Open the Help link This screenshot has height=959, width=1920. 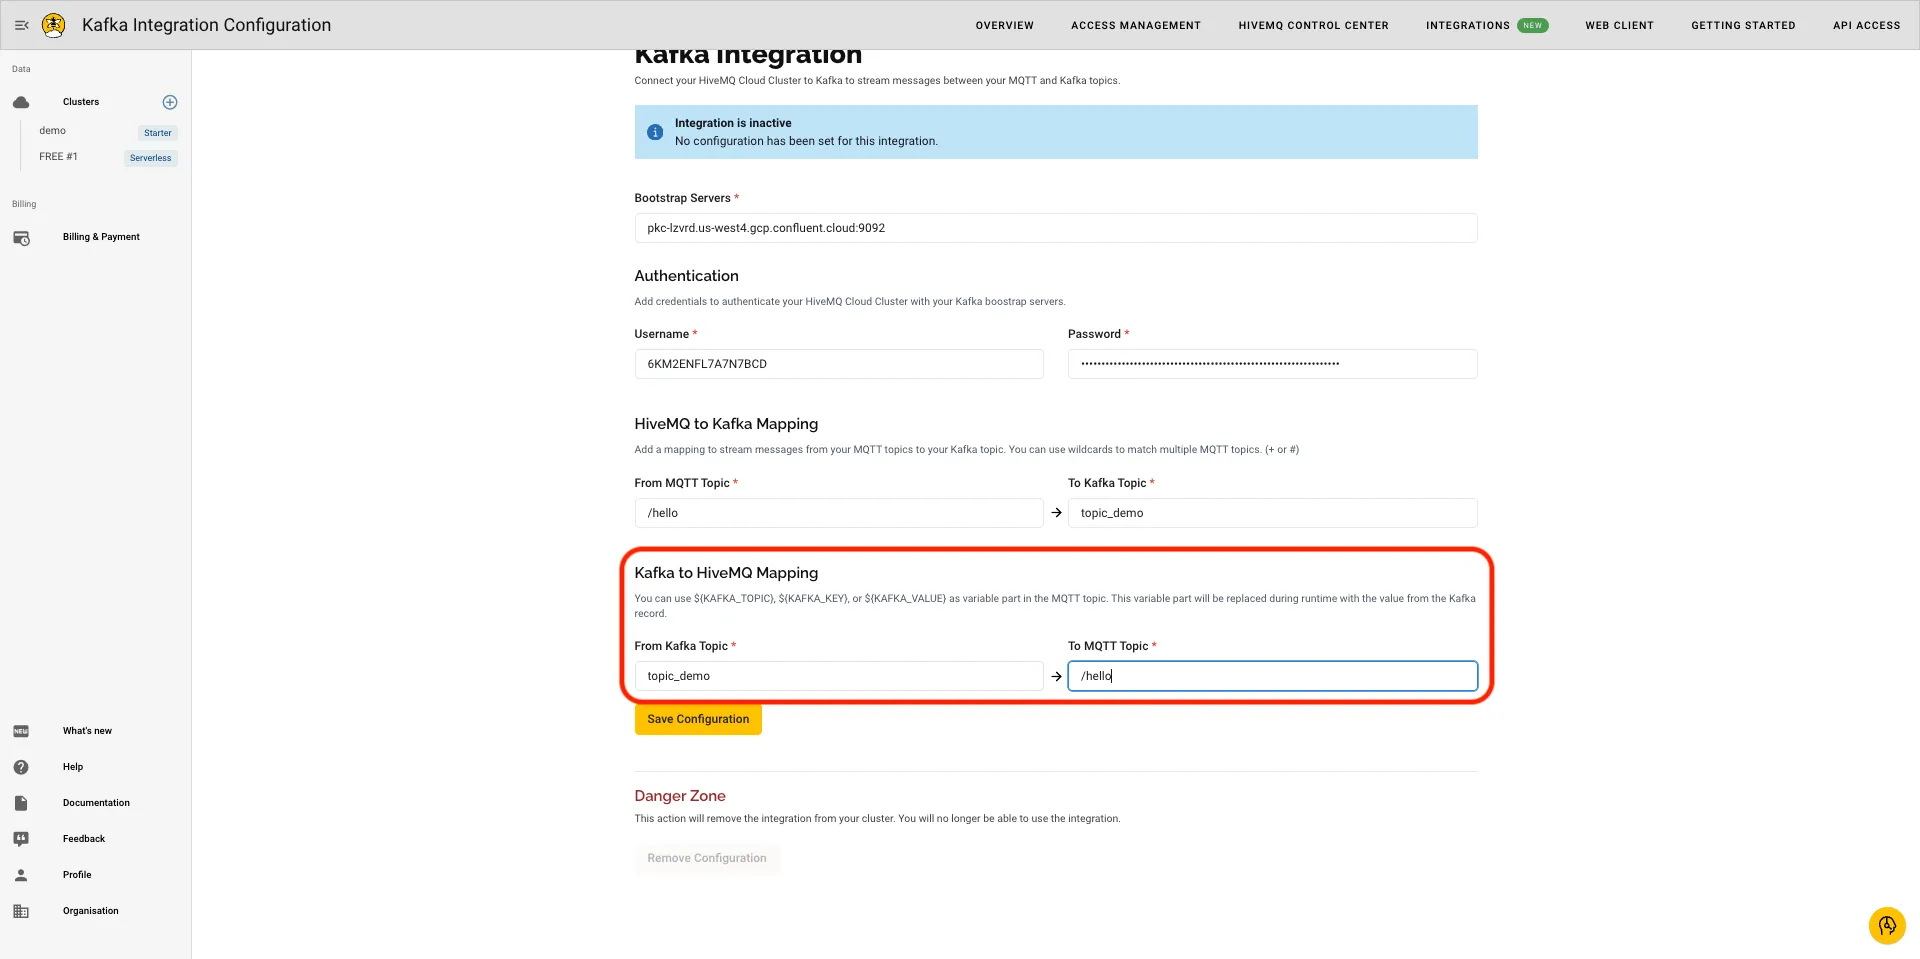pyautogui.click(x=73, y=767)
